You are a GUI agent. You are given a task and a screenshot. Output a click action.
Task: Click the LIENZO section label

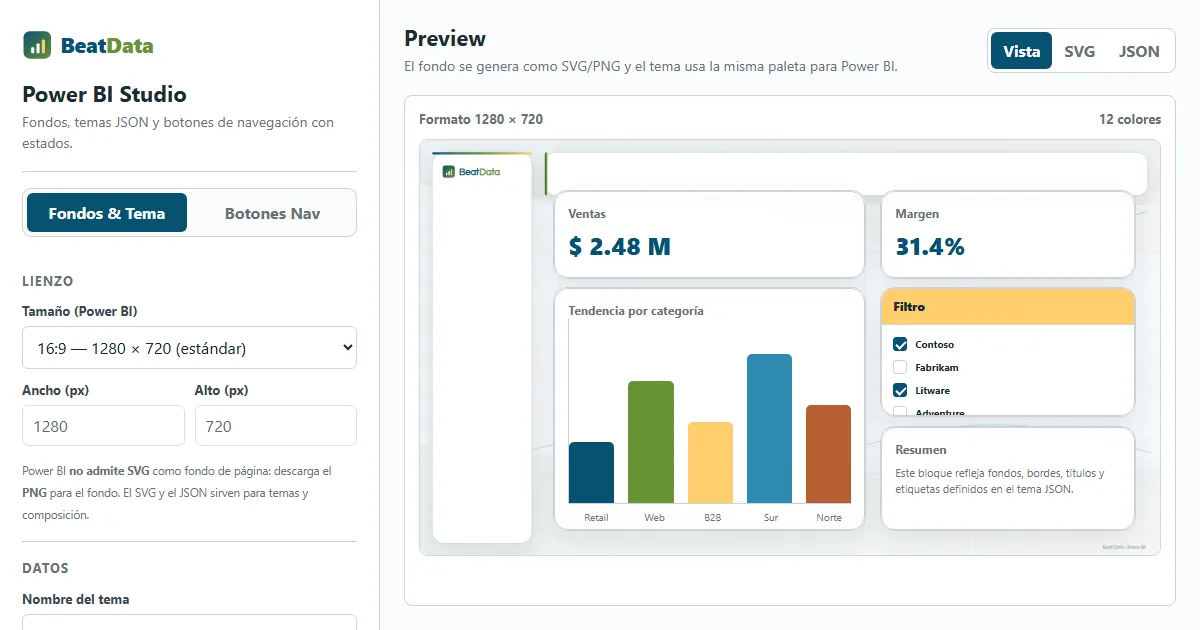coord(48,281)
